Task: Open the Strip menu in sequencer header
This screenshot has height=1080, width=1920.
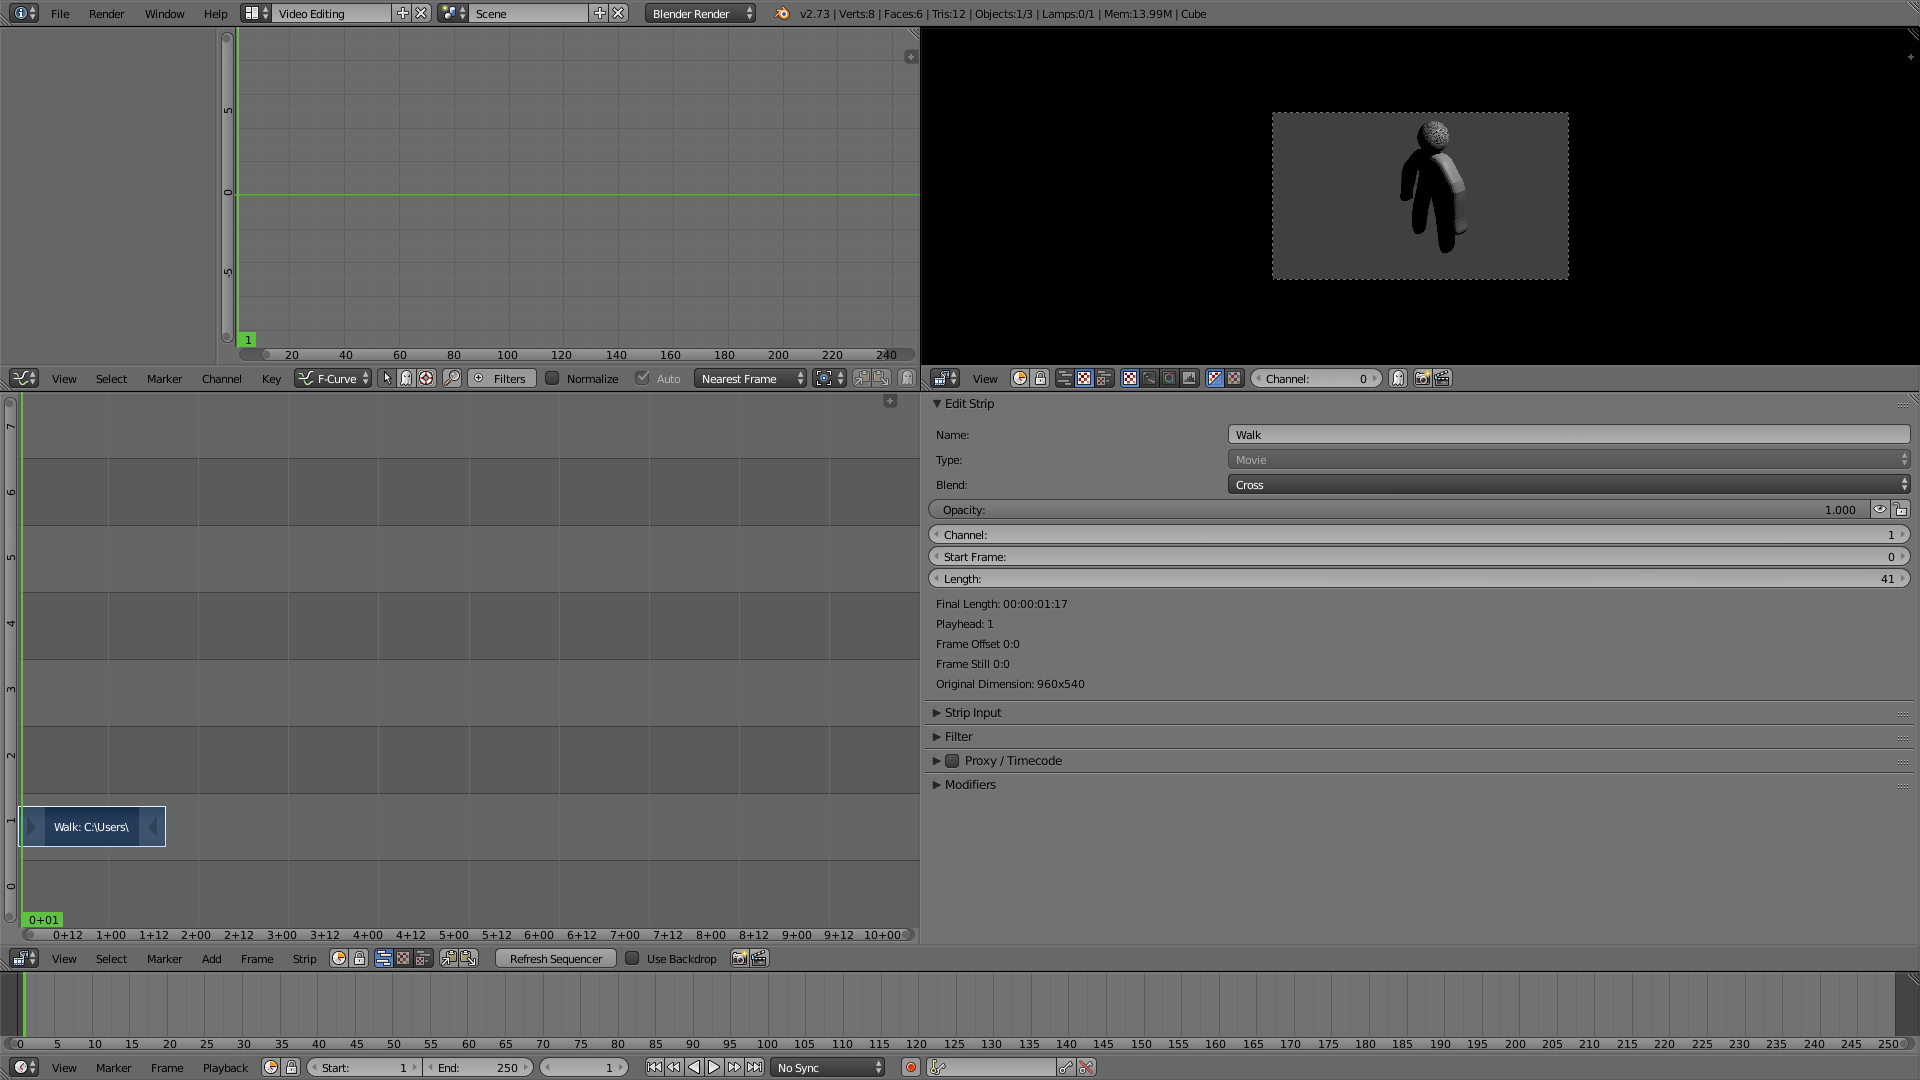Action: (x=304, y=958)
